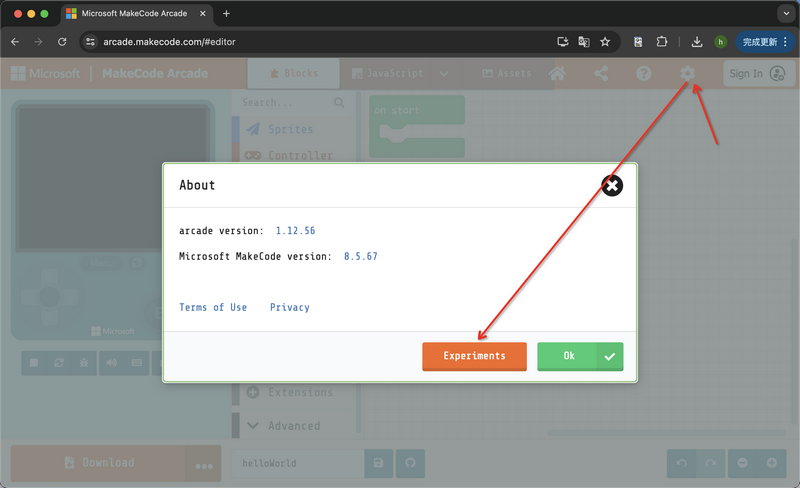The width and height of the screenshot is (800, 488).
Task: Click the Help question mark icon
Action: click(x=644, y=74)
